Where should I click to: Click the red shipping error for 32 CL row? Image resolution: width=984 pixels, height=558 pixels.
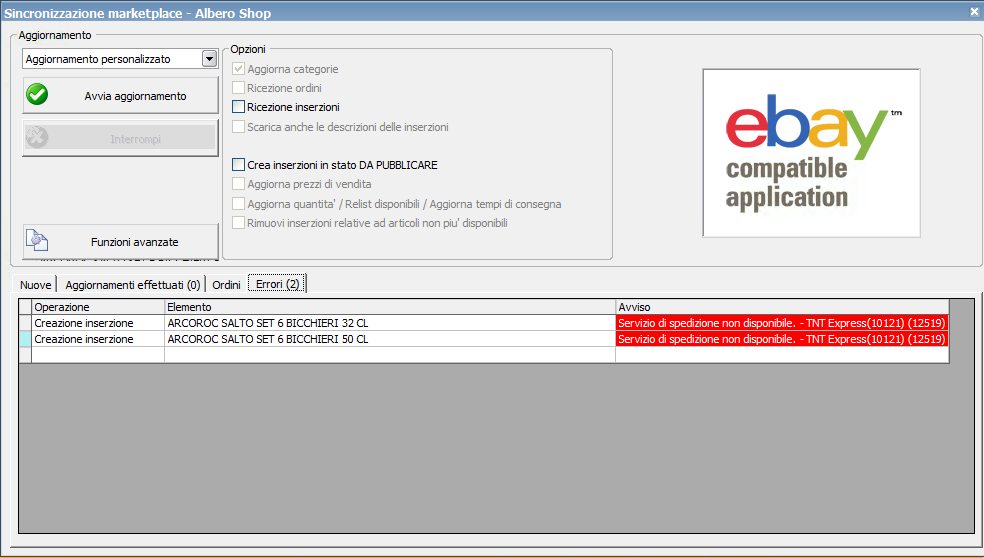(x=782, y=323)
